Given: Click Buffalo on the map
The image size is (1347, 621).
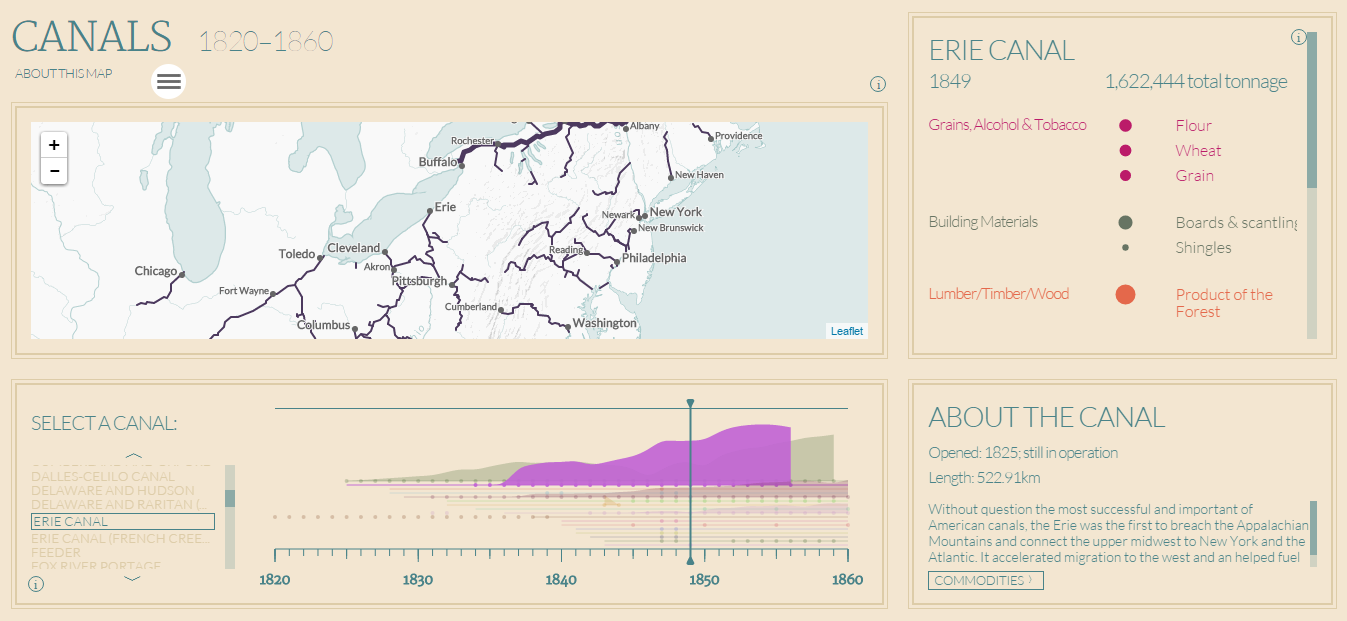Looking at the screenshot, I should click(x=437, y=162).
